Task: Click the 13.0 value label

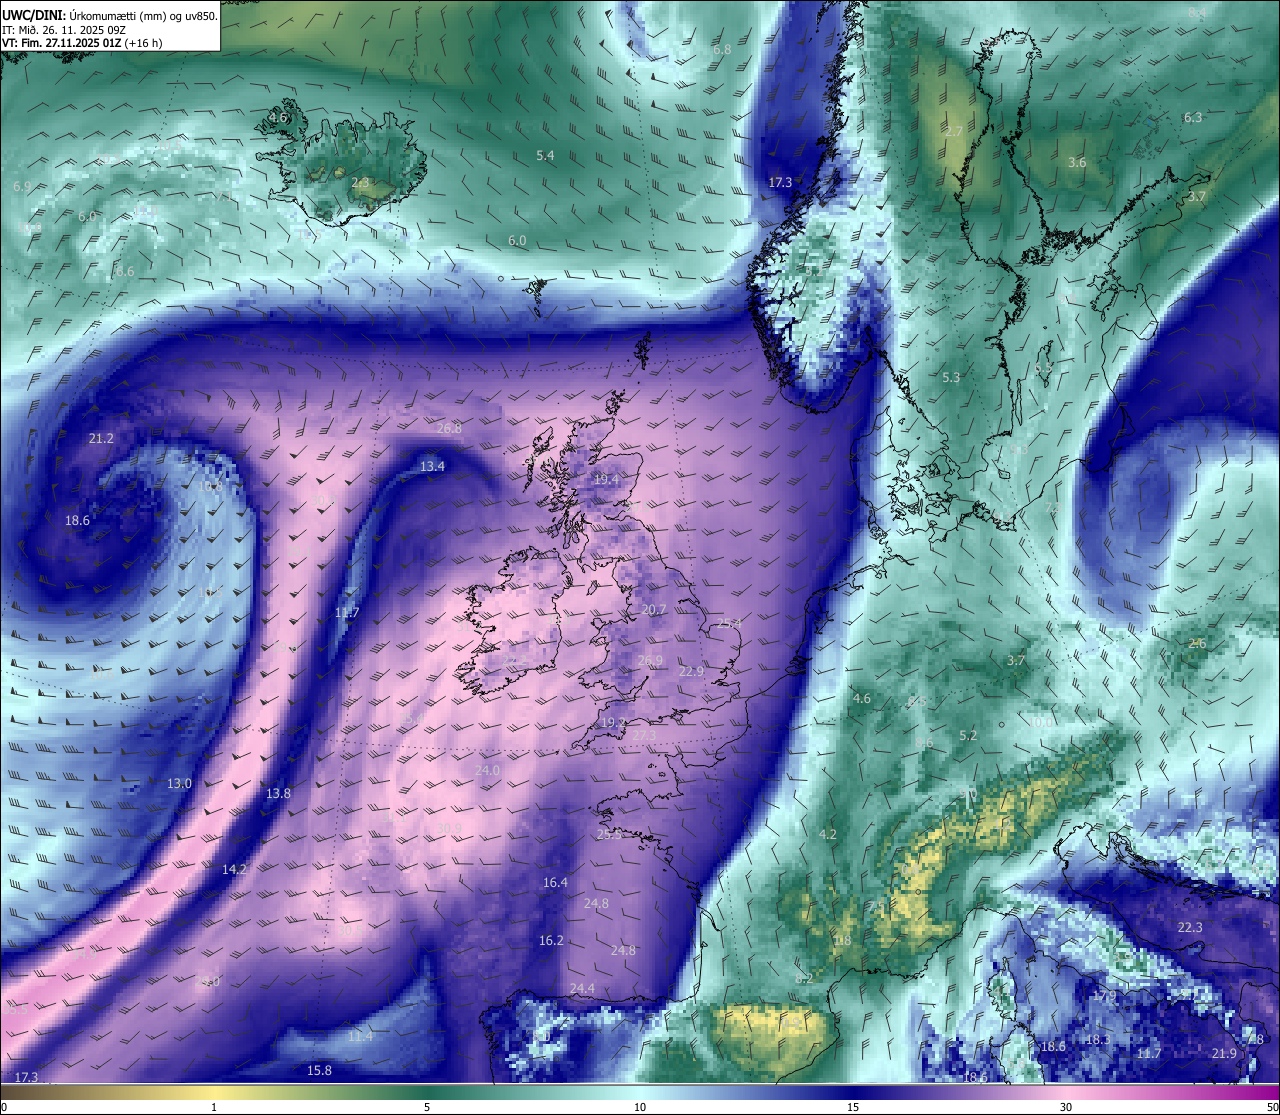Action: point(179,784)
